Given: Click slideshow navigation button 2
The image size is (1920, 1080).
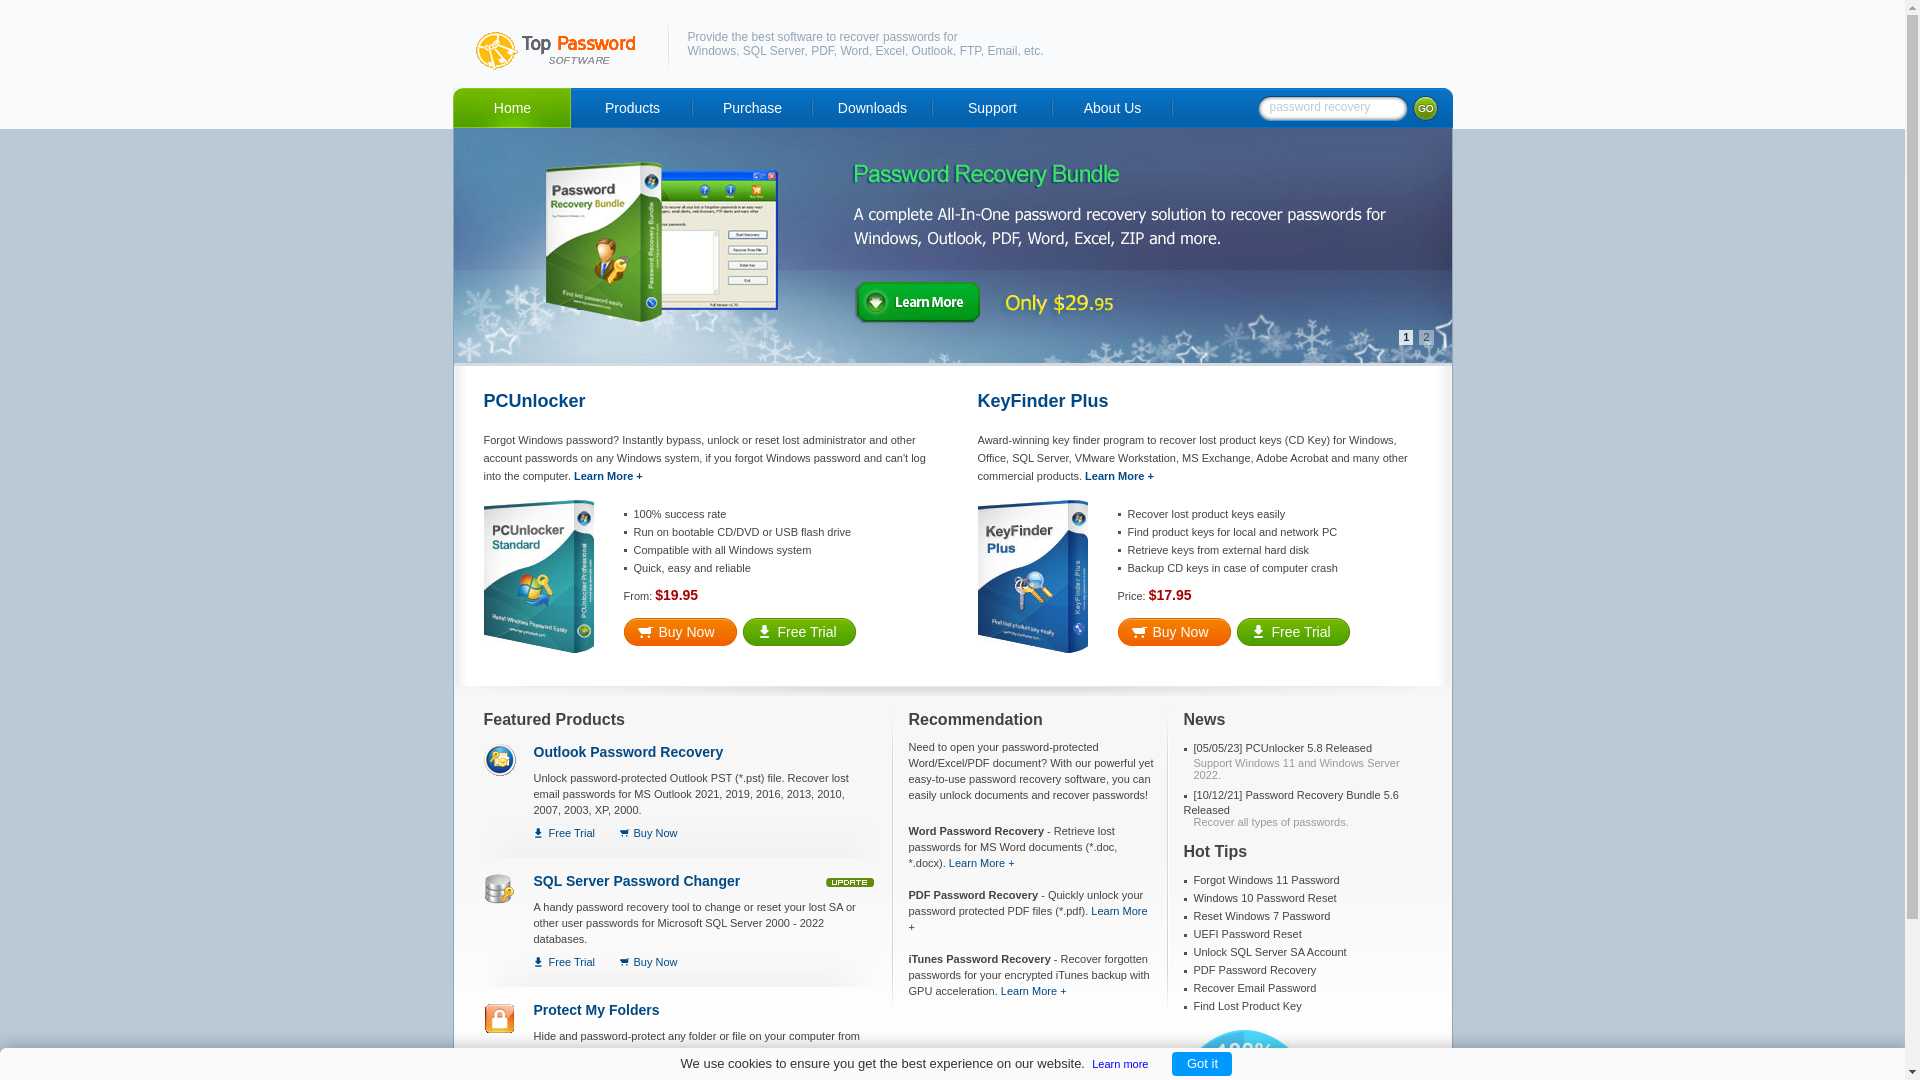Looking at the screenshot, I should tap(1425, 338).
